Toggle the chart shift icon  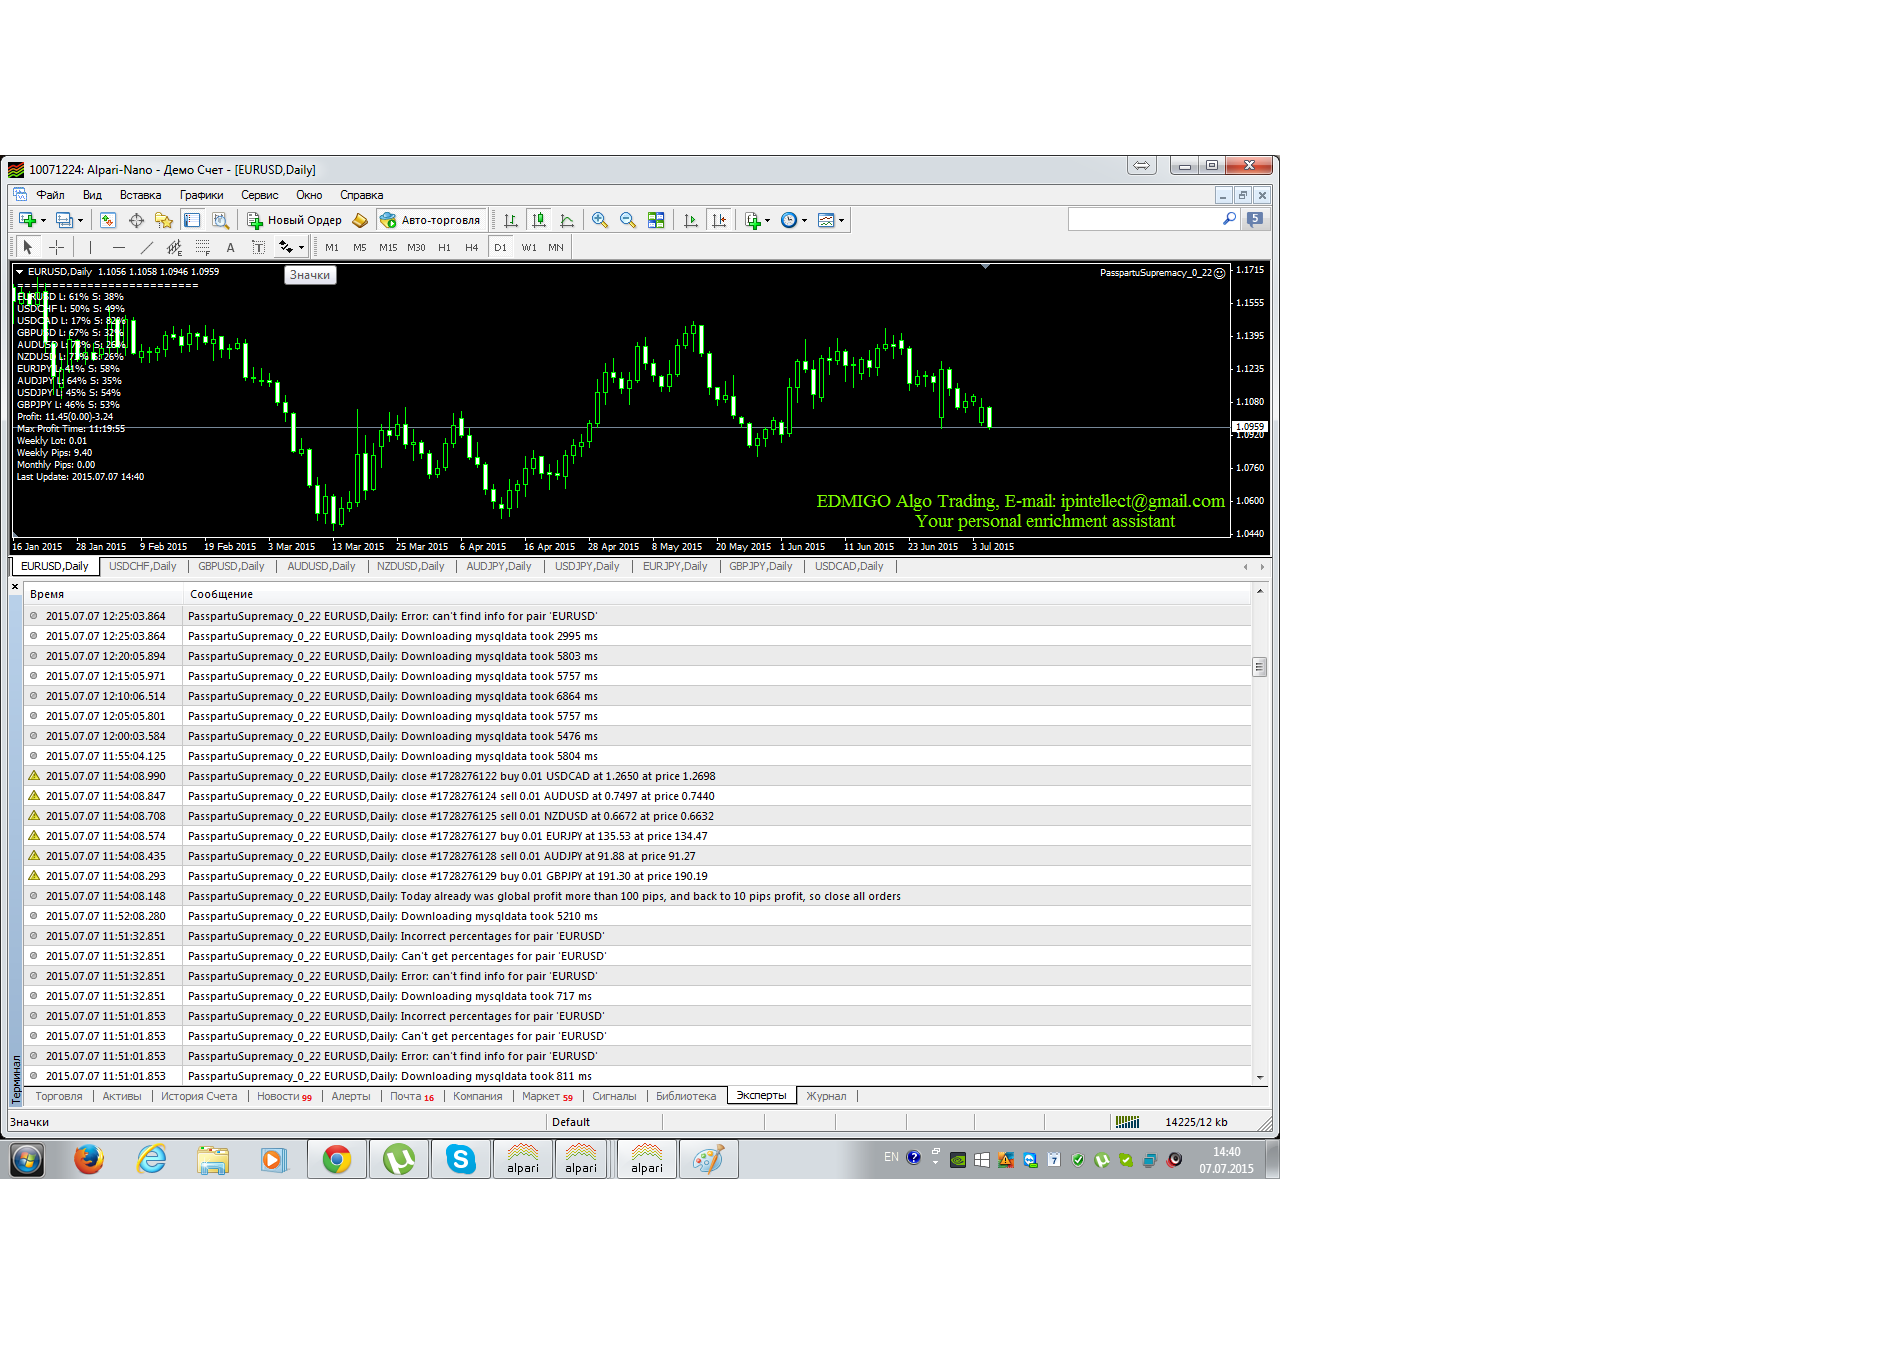(x=719, y=220)
